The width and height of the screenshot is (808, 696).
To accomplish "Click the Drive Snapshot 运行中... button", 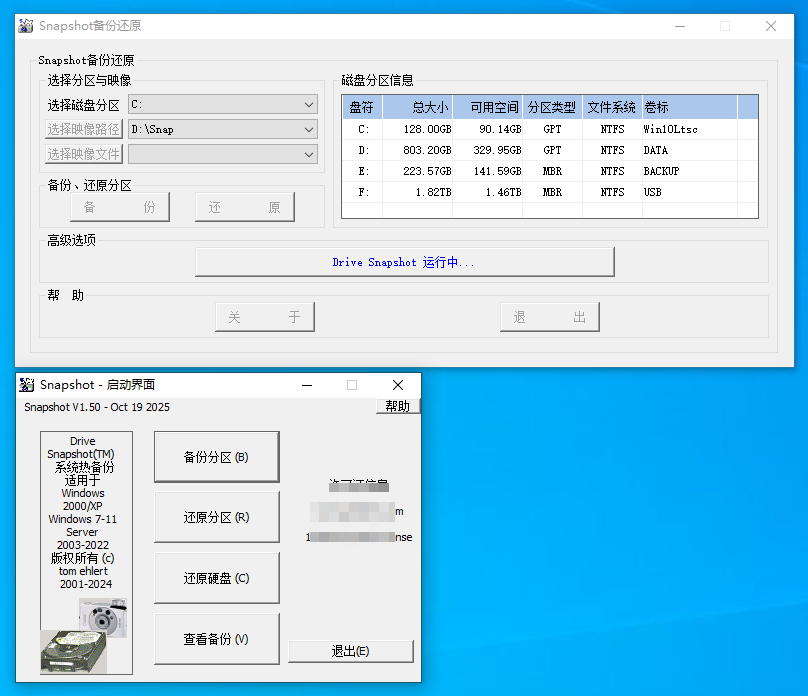I will 405,262.
